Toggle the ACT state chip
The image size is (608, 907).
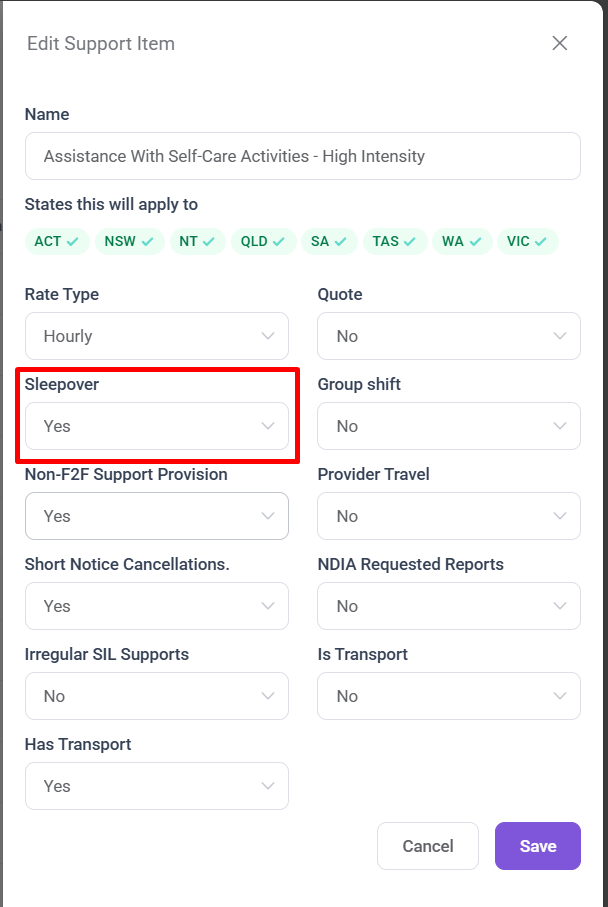point(57,241)
